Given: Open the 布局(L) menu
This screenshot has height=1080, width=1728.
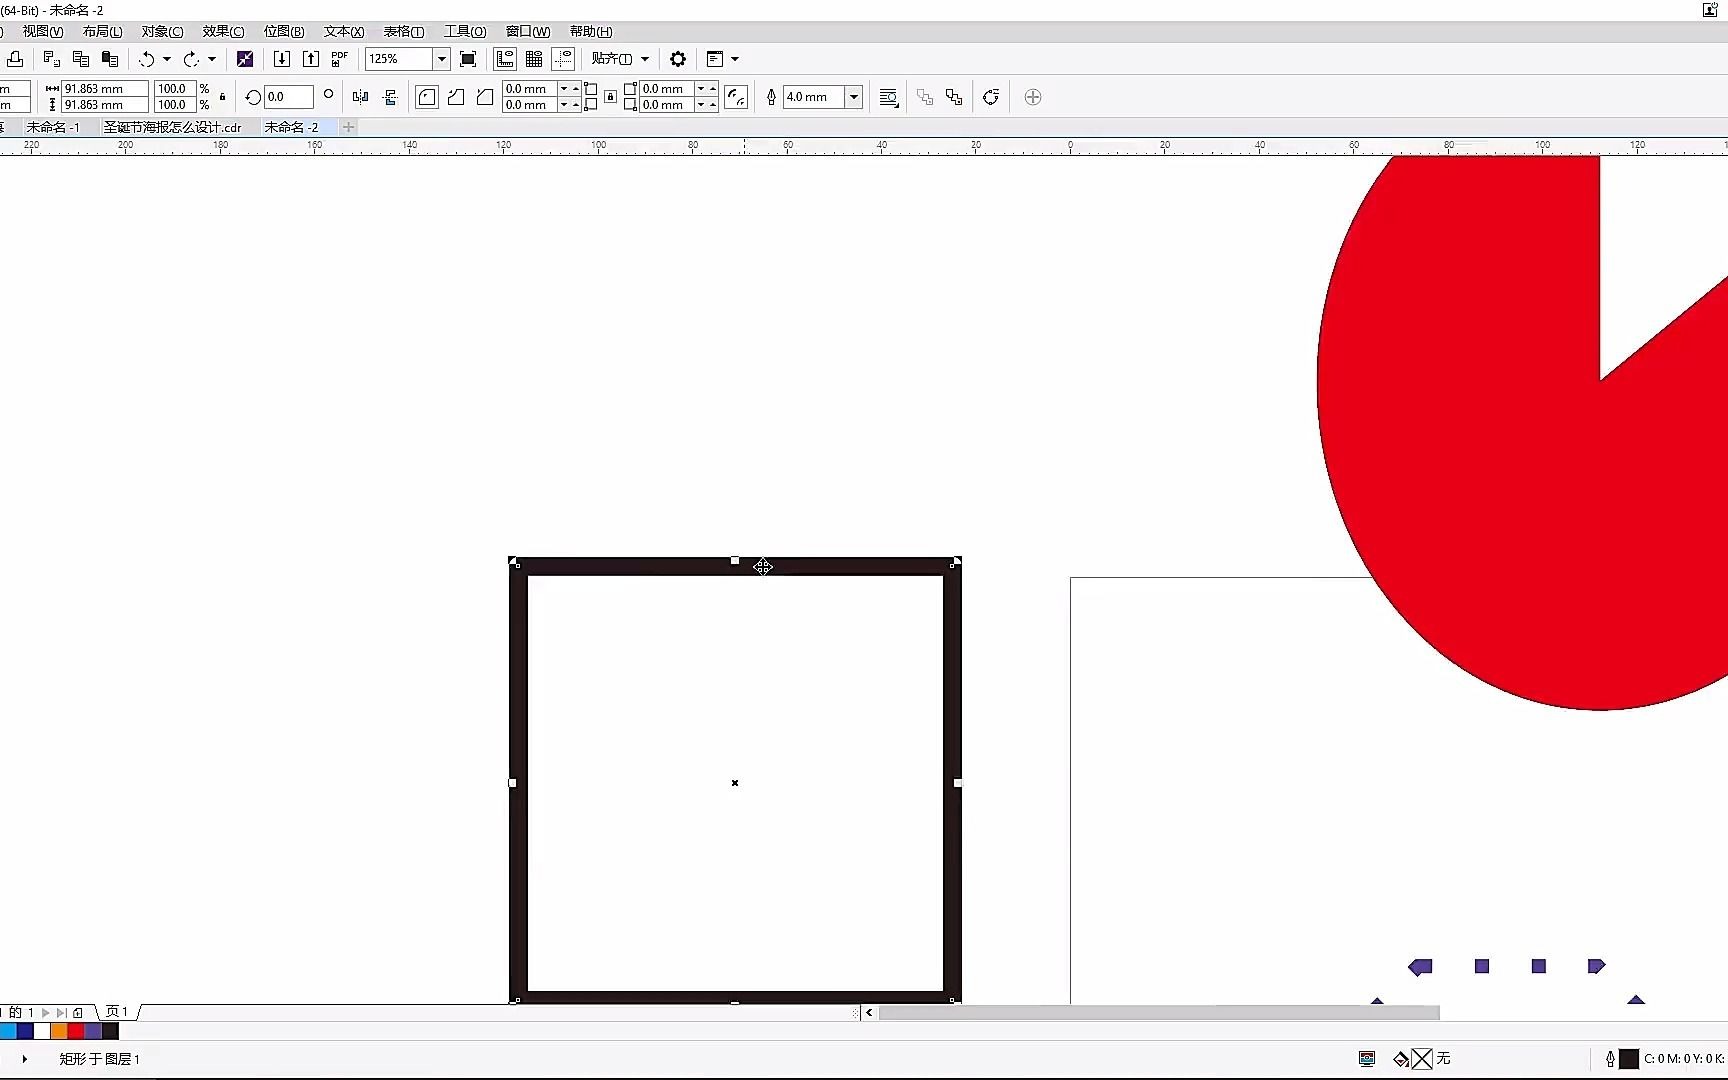Looking at the screenshot, I should (103, 32).
